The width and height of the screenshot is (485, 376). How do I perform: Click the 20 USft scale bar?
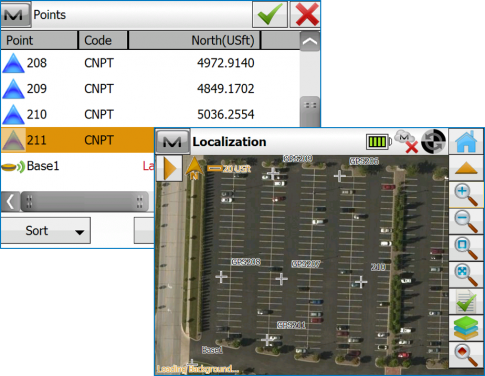tap(229, 169)
